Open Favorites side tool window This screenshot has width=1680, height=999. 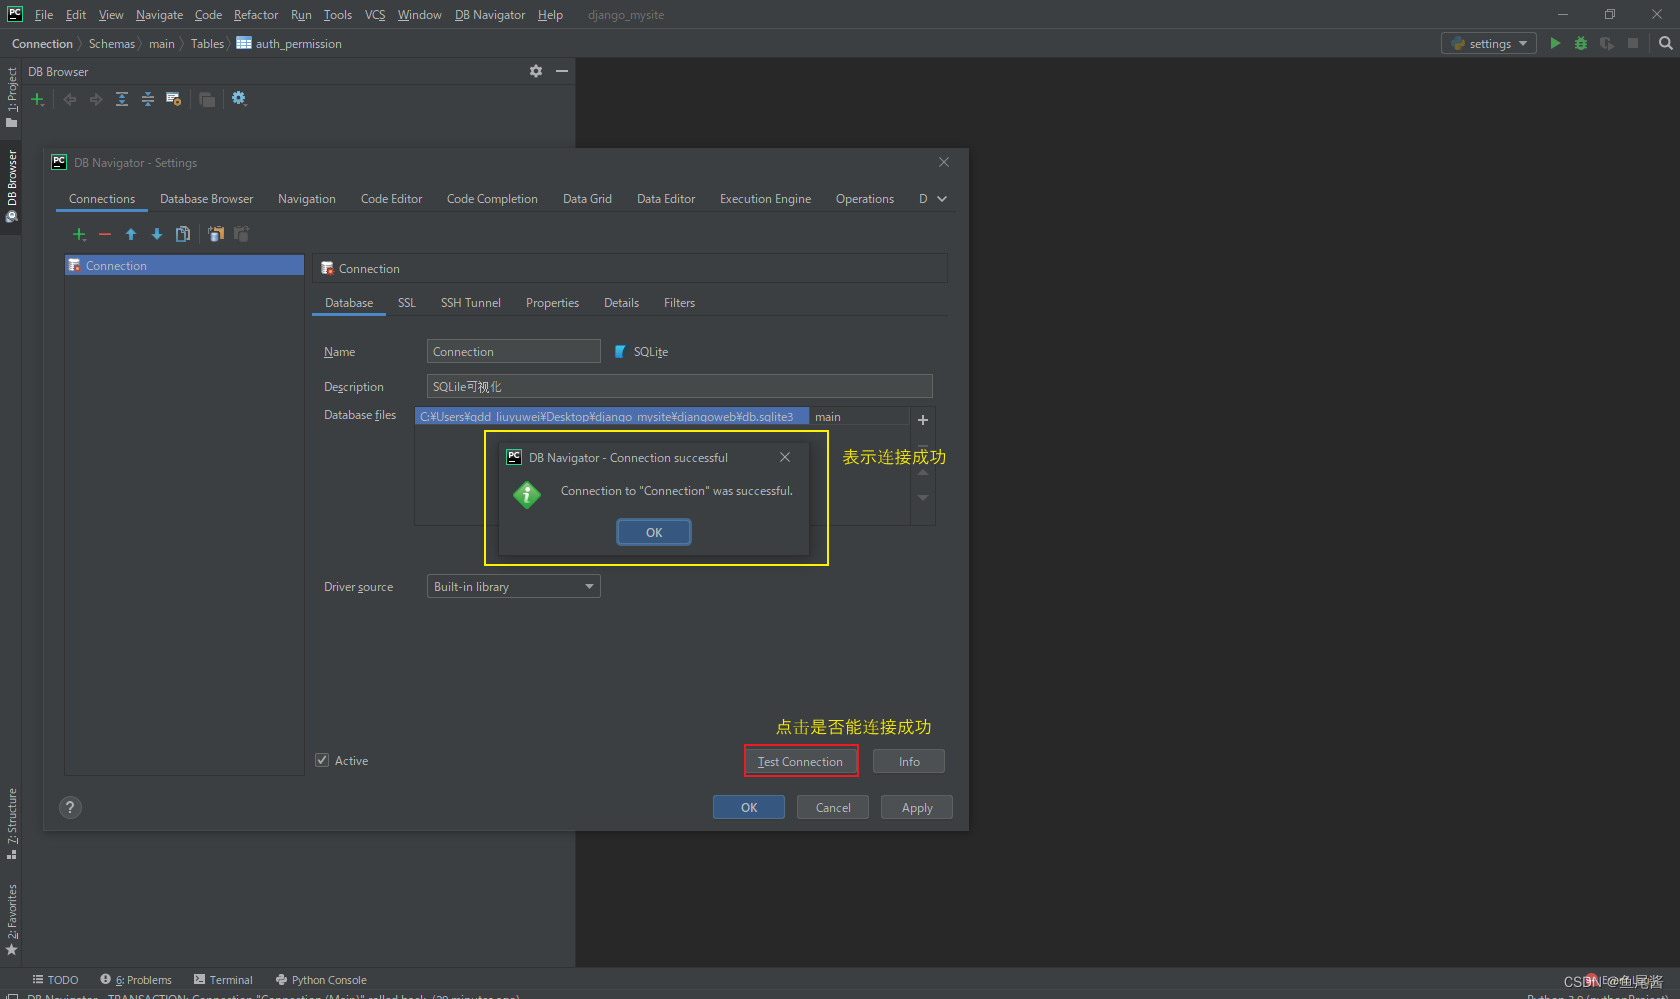[x=12, y=919]
